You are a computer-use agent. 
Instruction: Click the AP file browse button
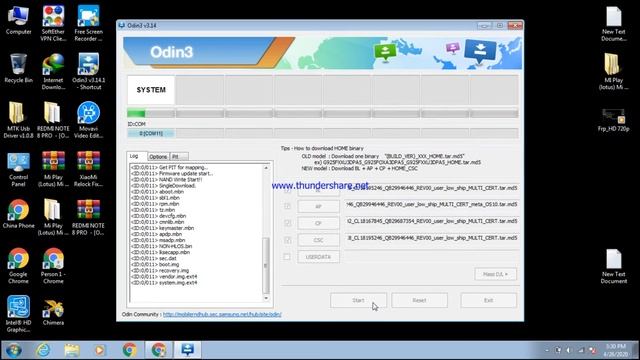tap(318, 207)
